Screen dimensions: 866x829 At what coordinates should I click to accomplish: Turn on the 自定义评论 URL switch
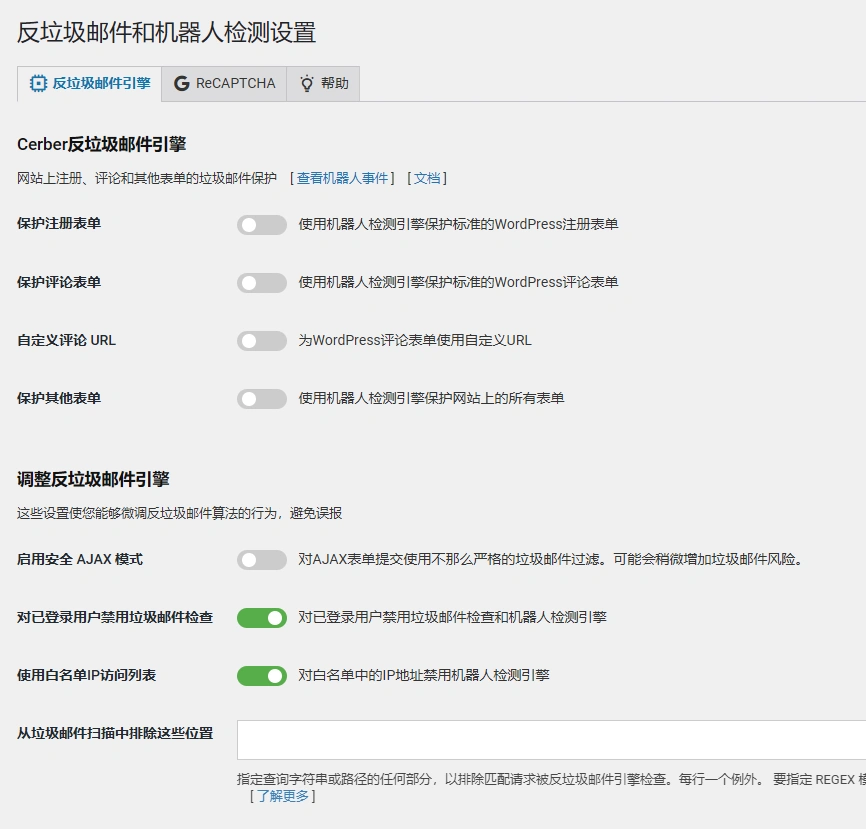[x=261, y=340]
